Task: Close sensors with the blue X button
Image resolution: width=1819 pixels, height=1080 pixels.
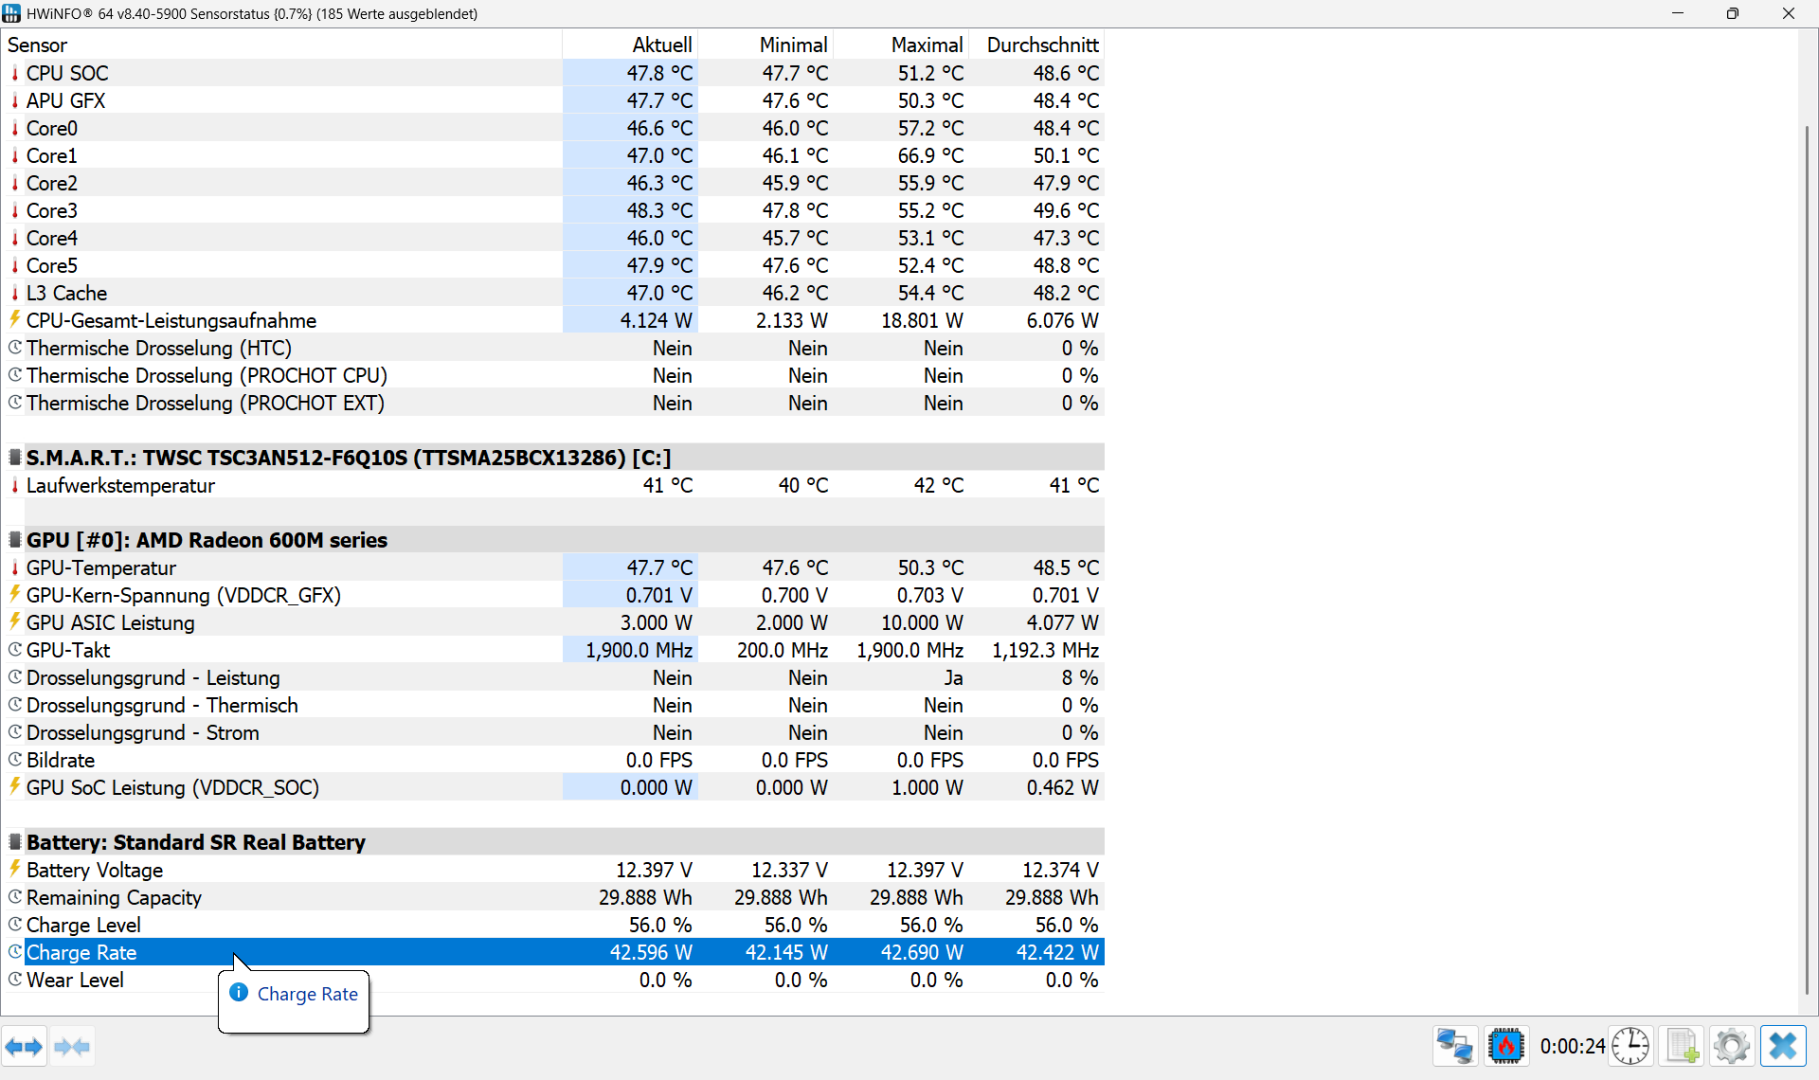Action: 1783,1047
